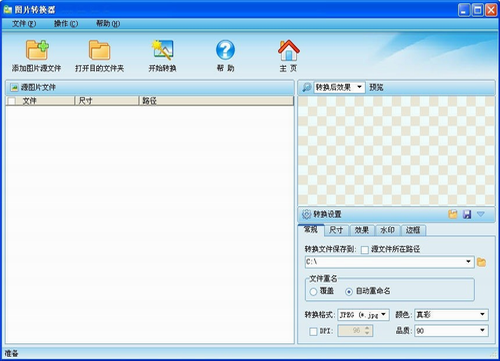500x361 pixels.
Task: Click the app icon in the title bar
Action: click(x=8, y=10)
